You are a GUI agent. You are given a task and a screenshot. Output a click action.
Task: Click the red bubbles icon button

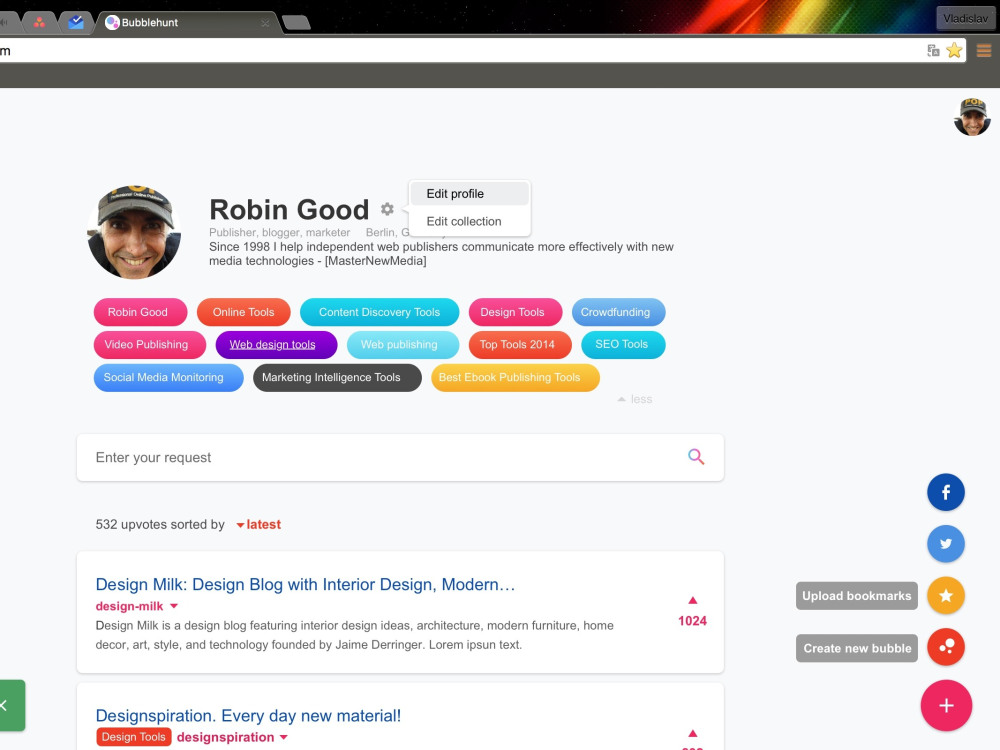pyautogui.click(x=946, y=647)
